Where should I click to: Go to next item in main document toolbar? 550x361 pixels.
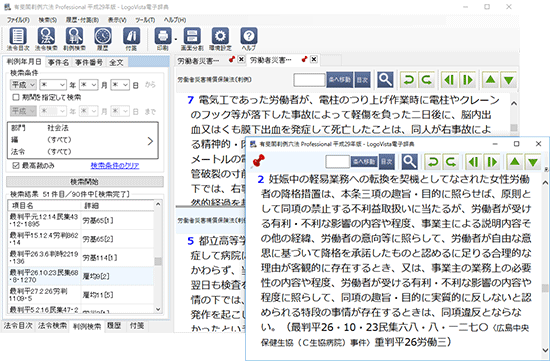click(468, 80)
